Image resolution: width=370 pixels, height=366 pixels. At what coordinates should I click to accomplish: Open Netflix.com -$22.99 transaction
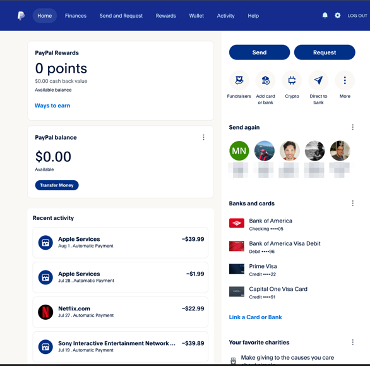click(120, 312)
